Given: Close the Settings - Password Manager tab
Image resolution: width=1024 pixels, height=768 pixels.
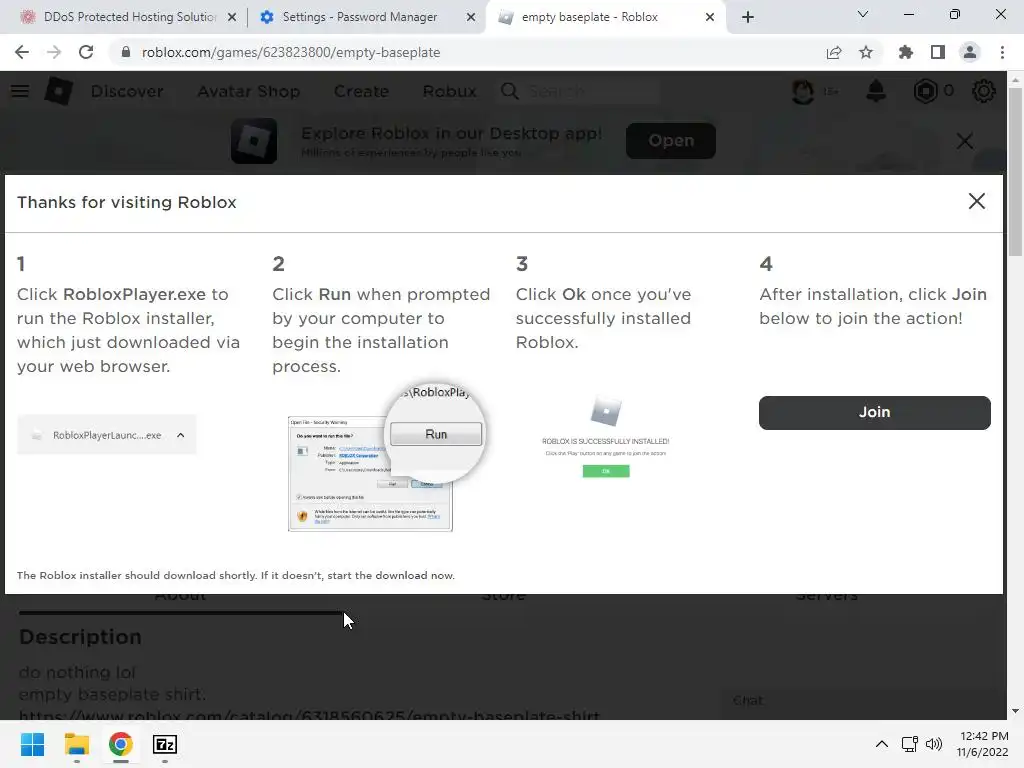Looking at the screenshot, I should click(x=471, y=17).
